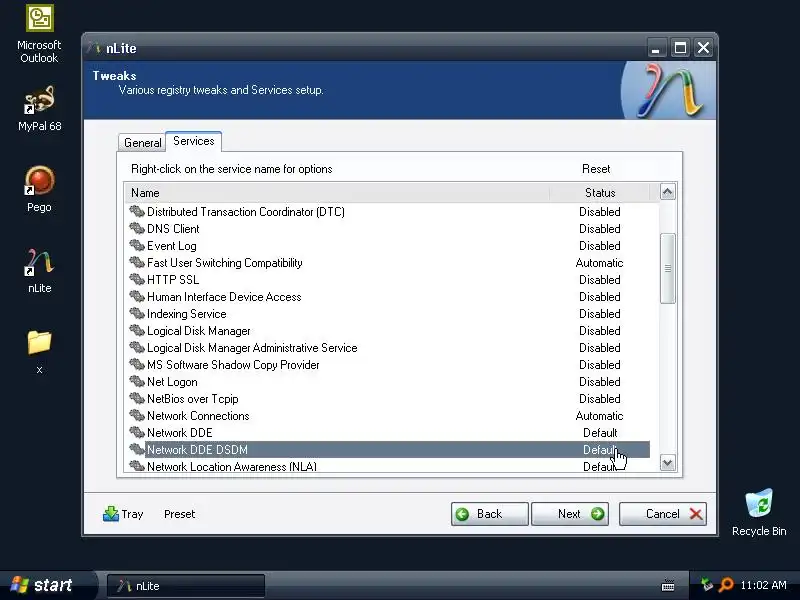Sort by the Status column header

[x=600, y=193]
